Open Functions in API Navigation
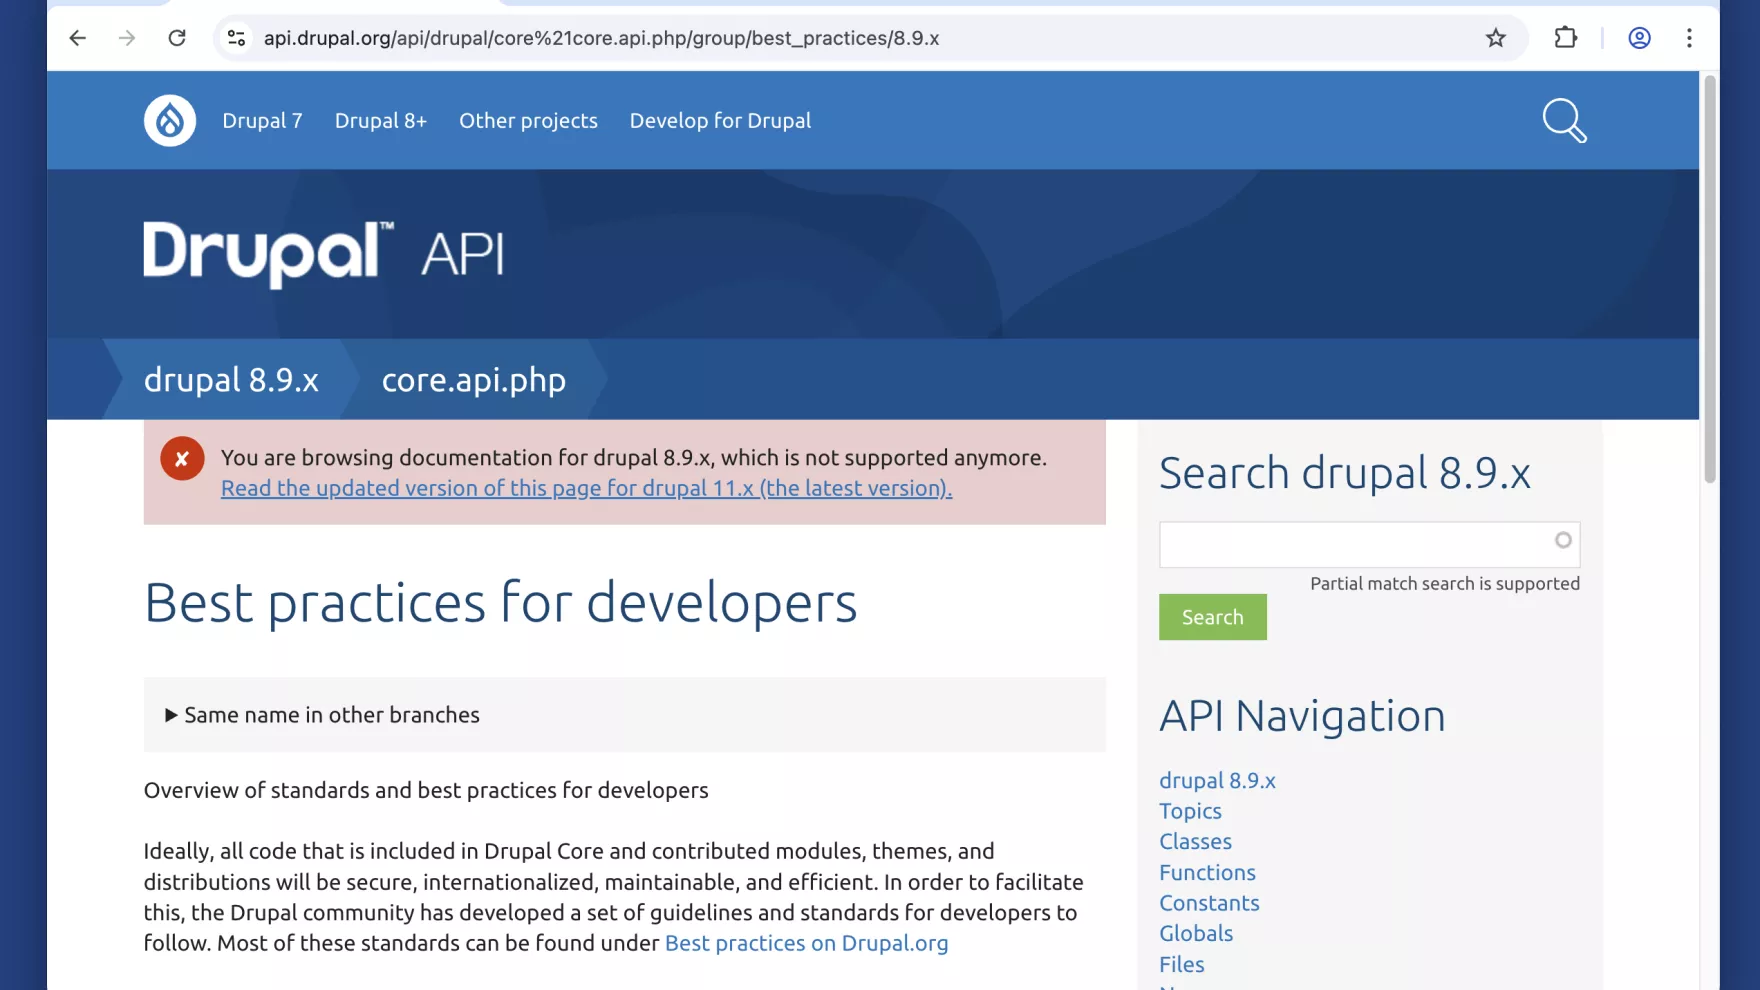1760x990 pixels. (1207, 872)
